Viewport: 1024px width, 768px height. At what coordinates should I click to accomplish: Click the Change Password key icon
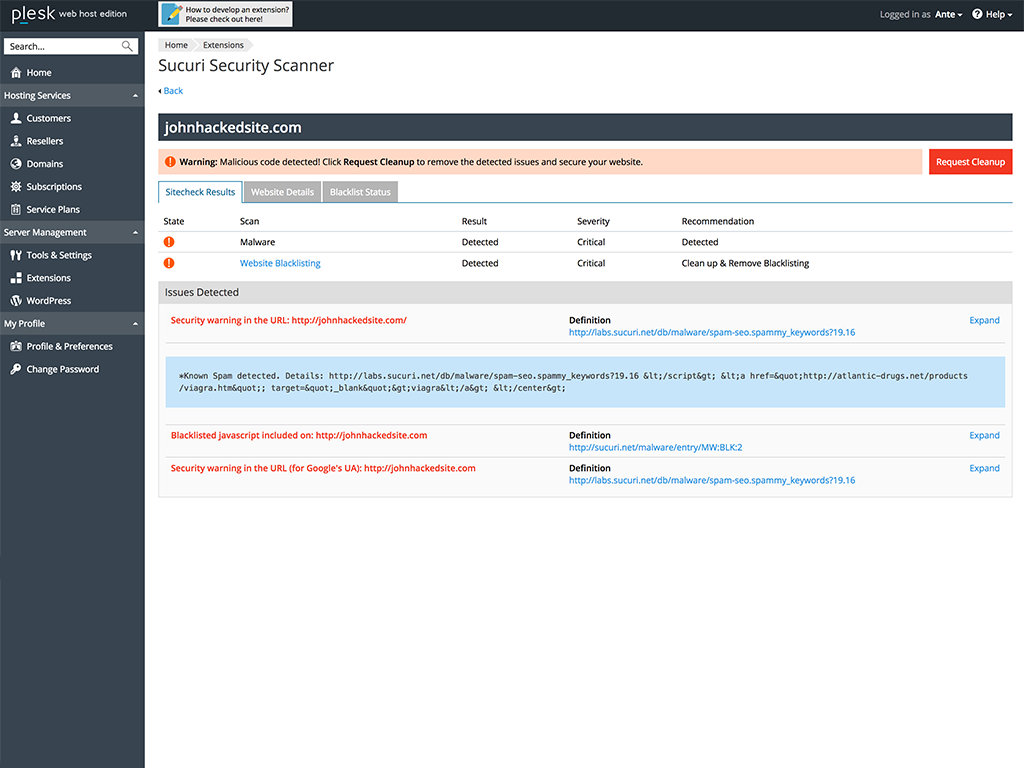point(16,370)
